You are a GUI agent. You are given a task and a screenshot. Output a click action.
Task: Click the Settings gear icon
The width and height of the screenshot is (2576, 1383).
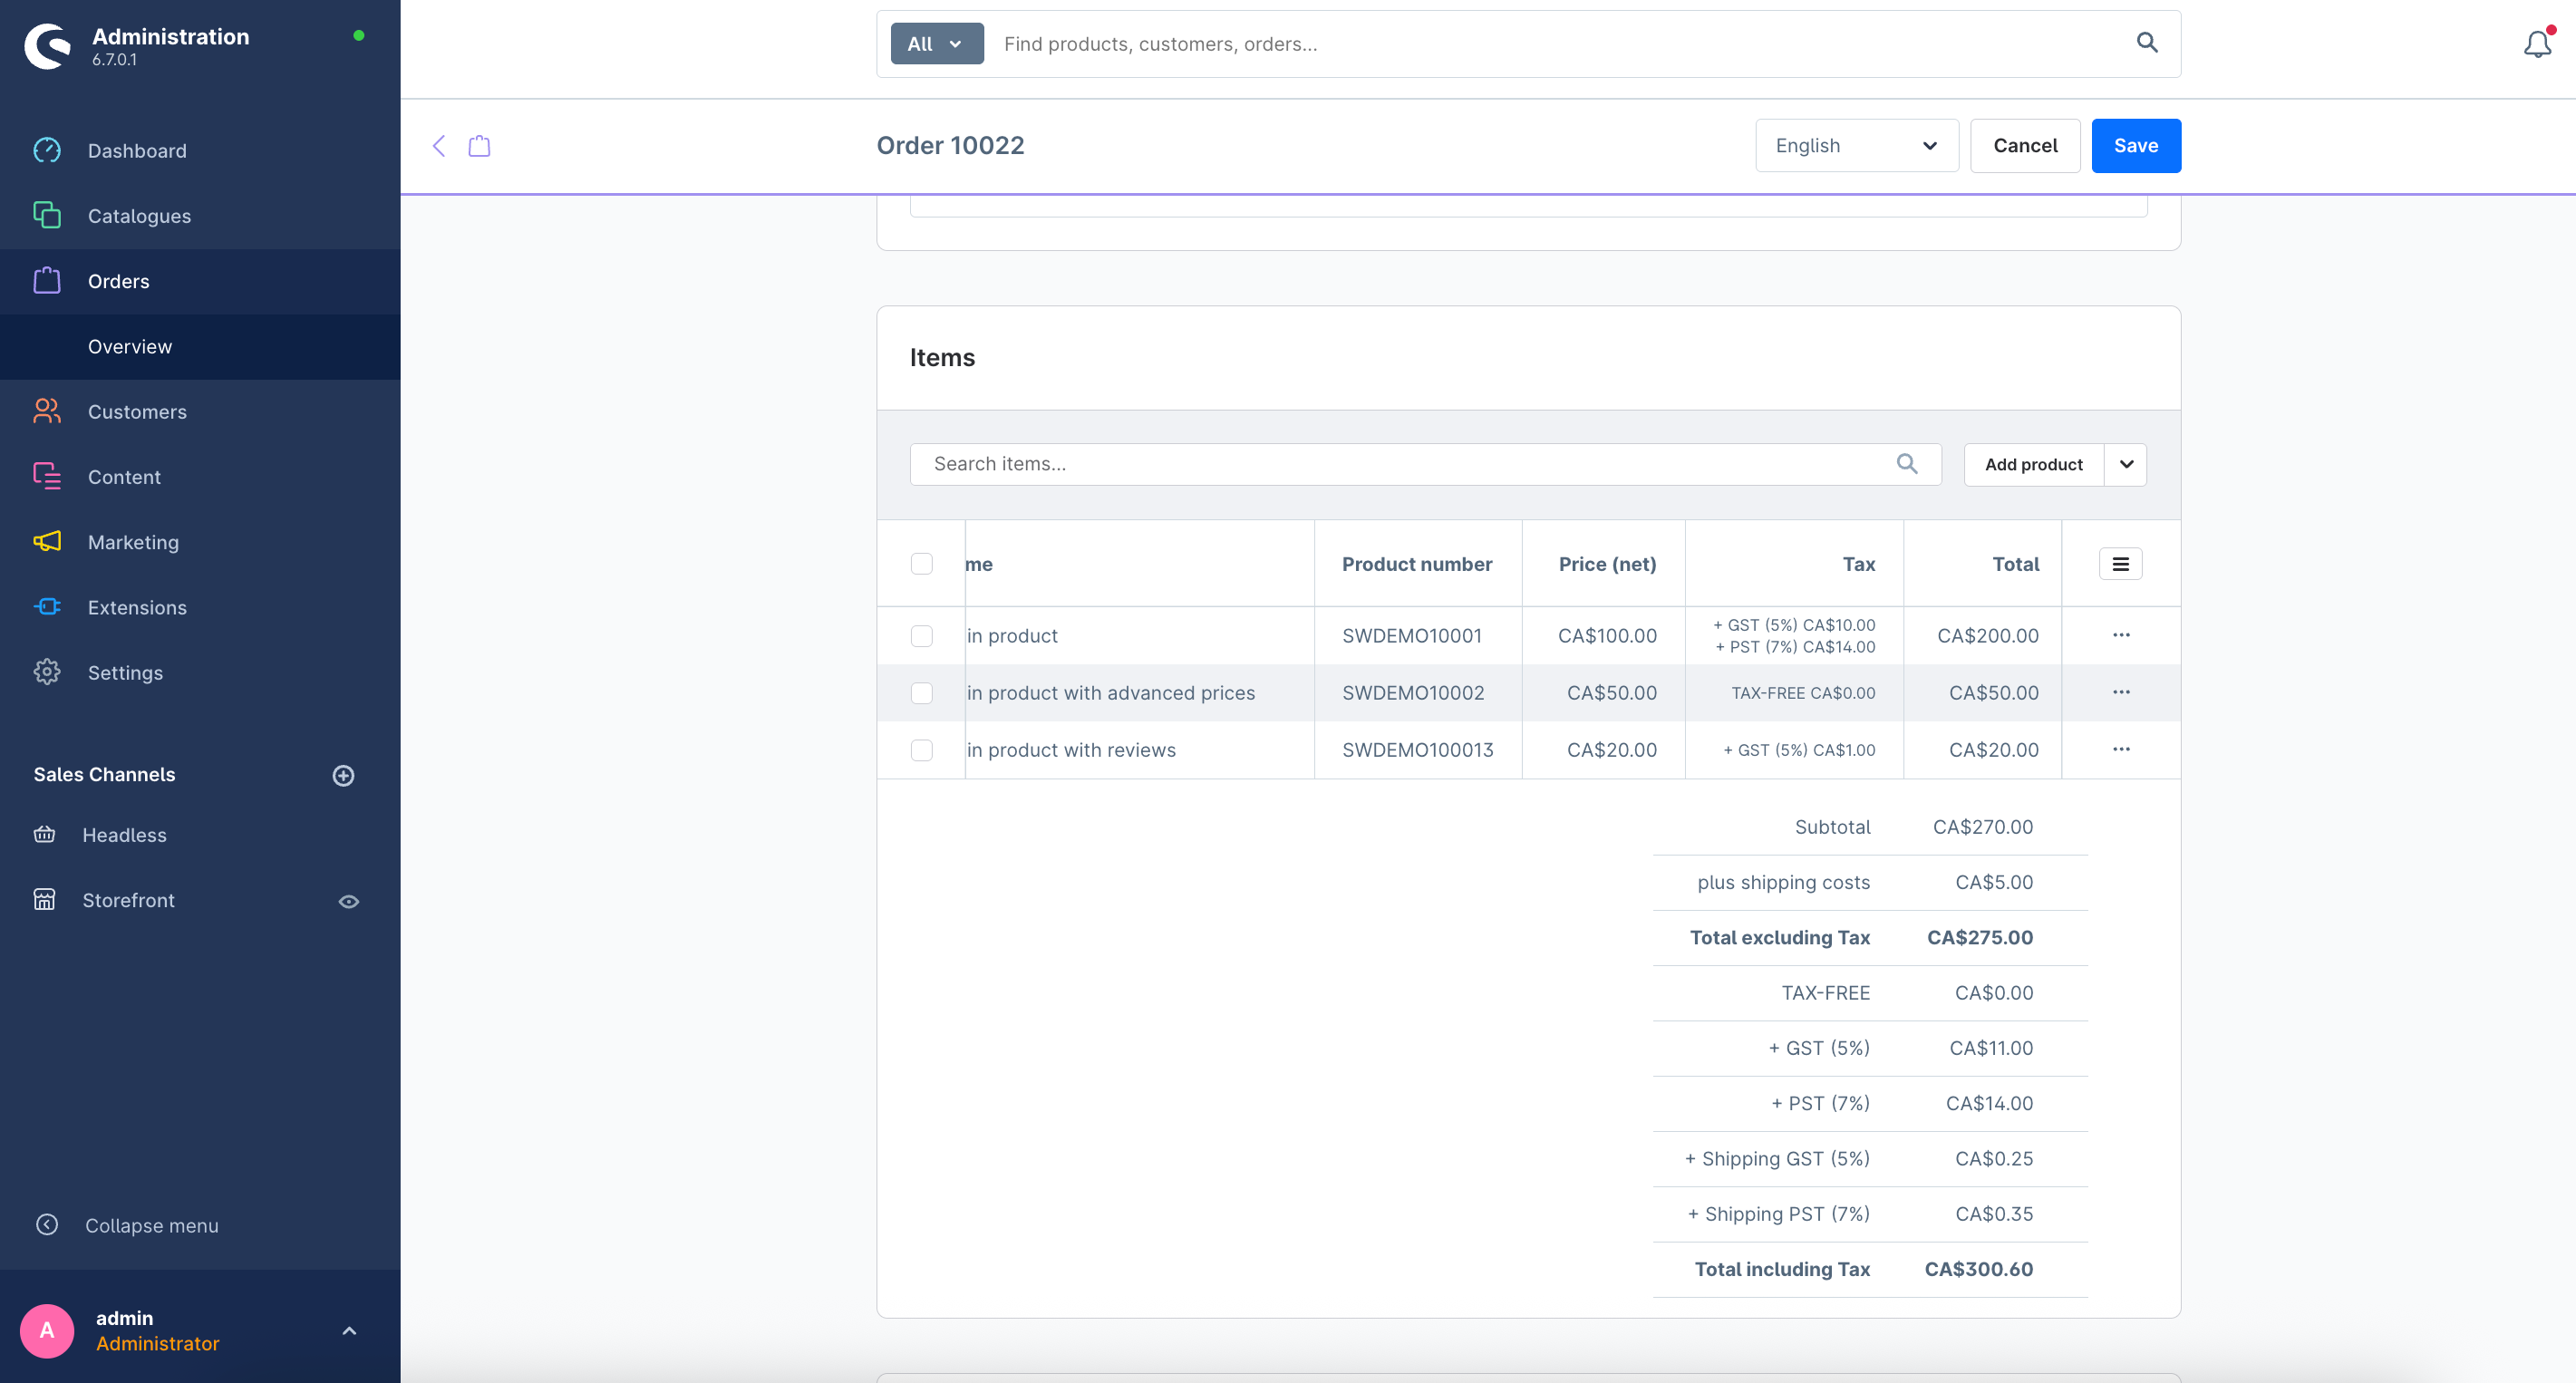tap(47, 672)
